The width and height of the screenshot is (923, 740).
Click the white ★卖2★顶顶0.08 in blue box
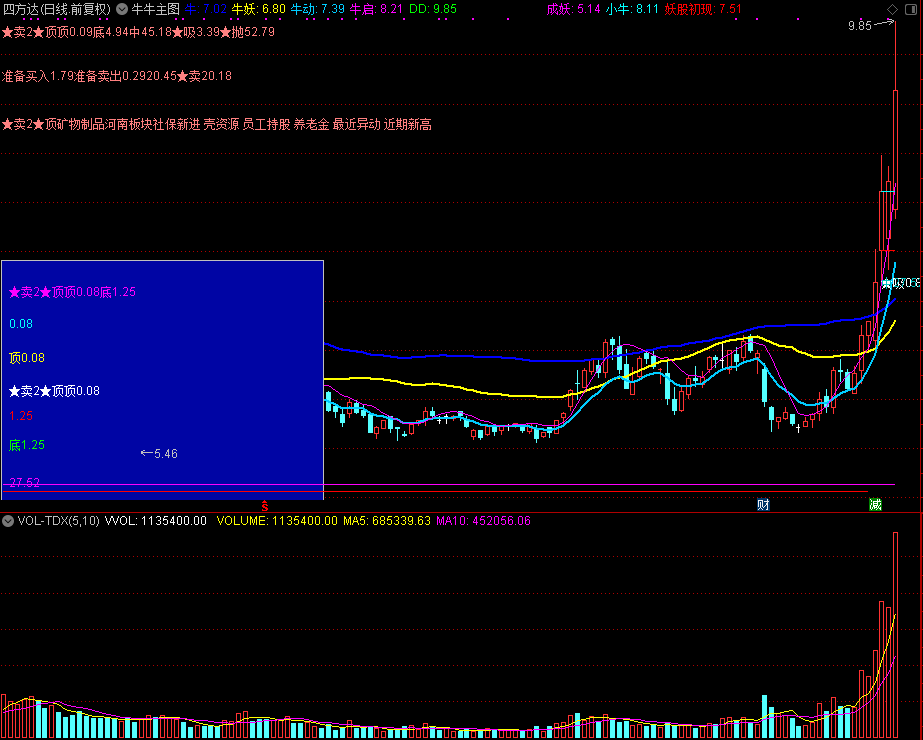click(x=54, y=391)
